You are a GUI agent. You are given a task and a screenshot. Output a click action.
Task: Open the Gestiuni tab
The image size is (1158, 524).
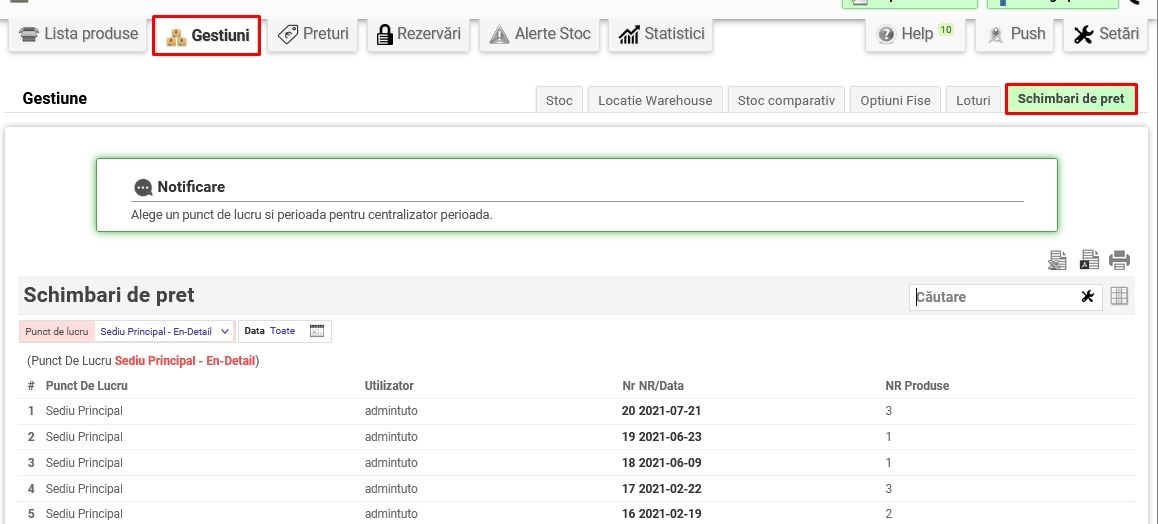tap(207, 35)
